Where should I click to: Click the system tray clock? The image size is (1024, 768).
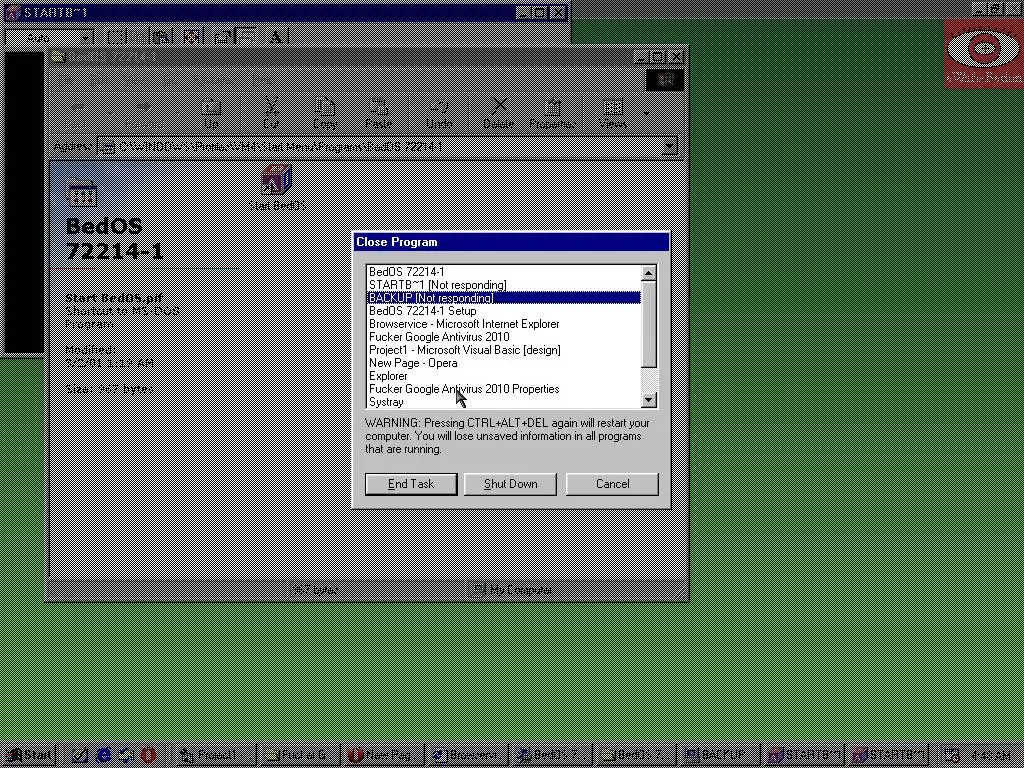991,756
